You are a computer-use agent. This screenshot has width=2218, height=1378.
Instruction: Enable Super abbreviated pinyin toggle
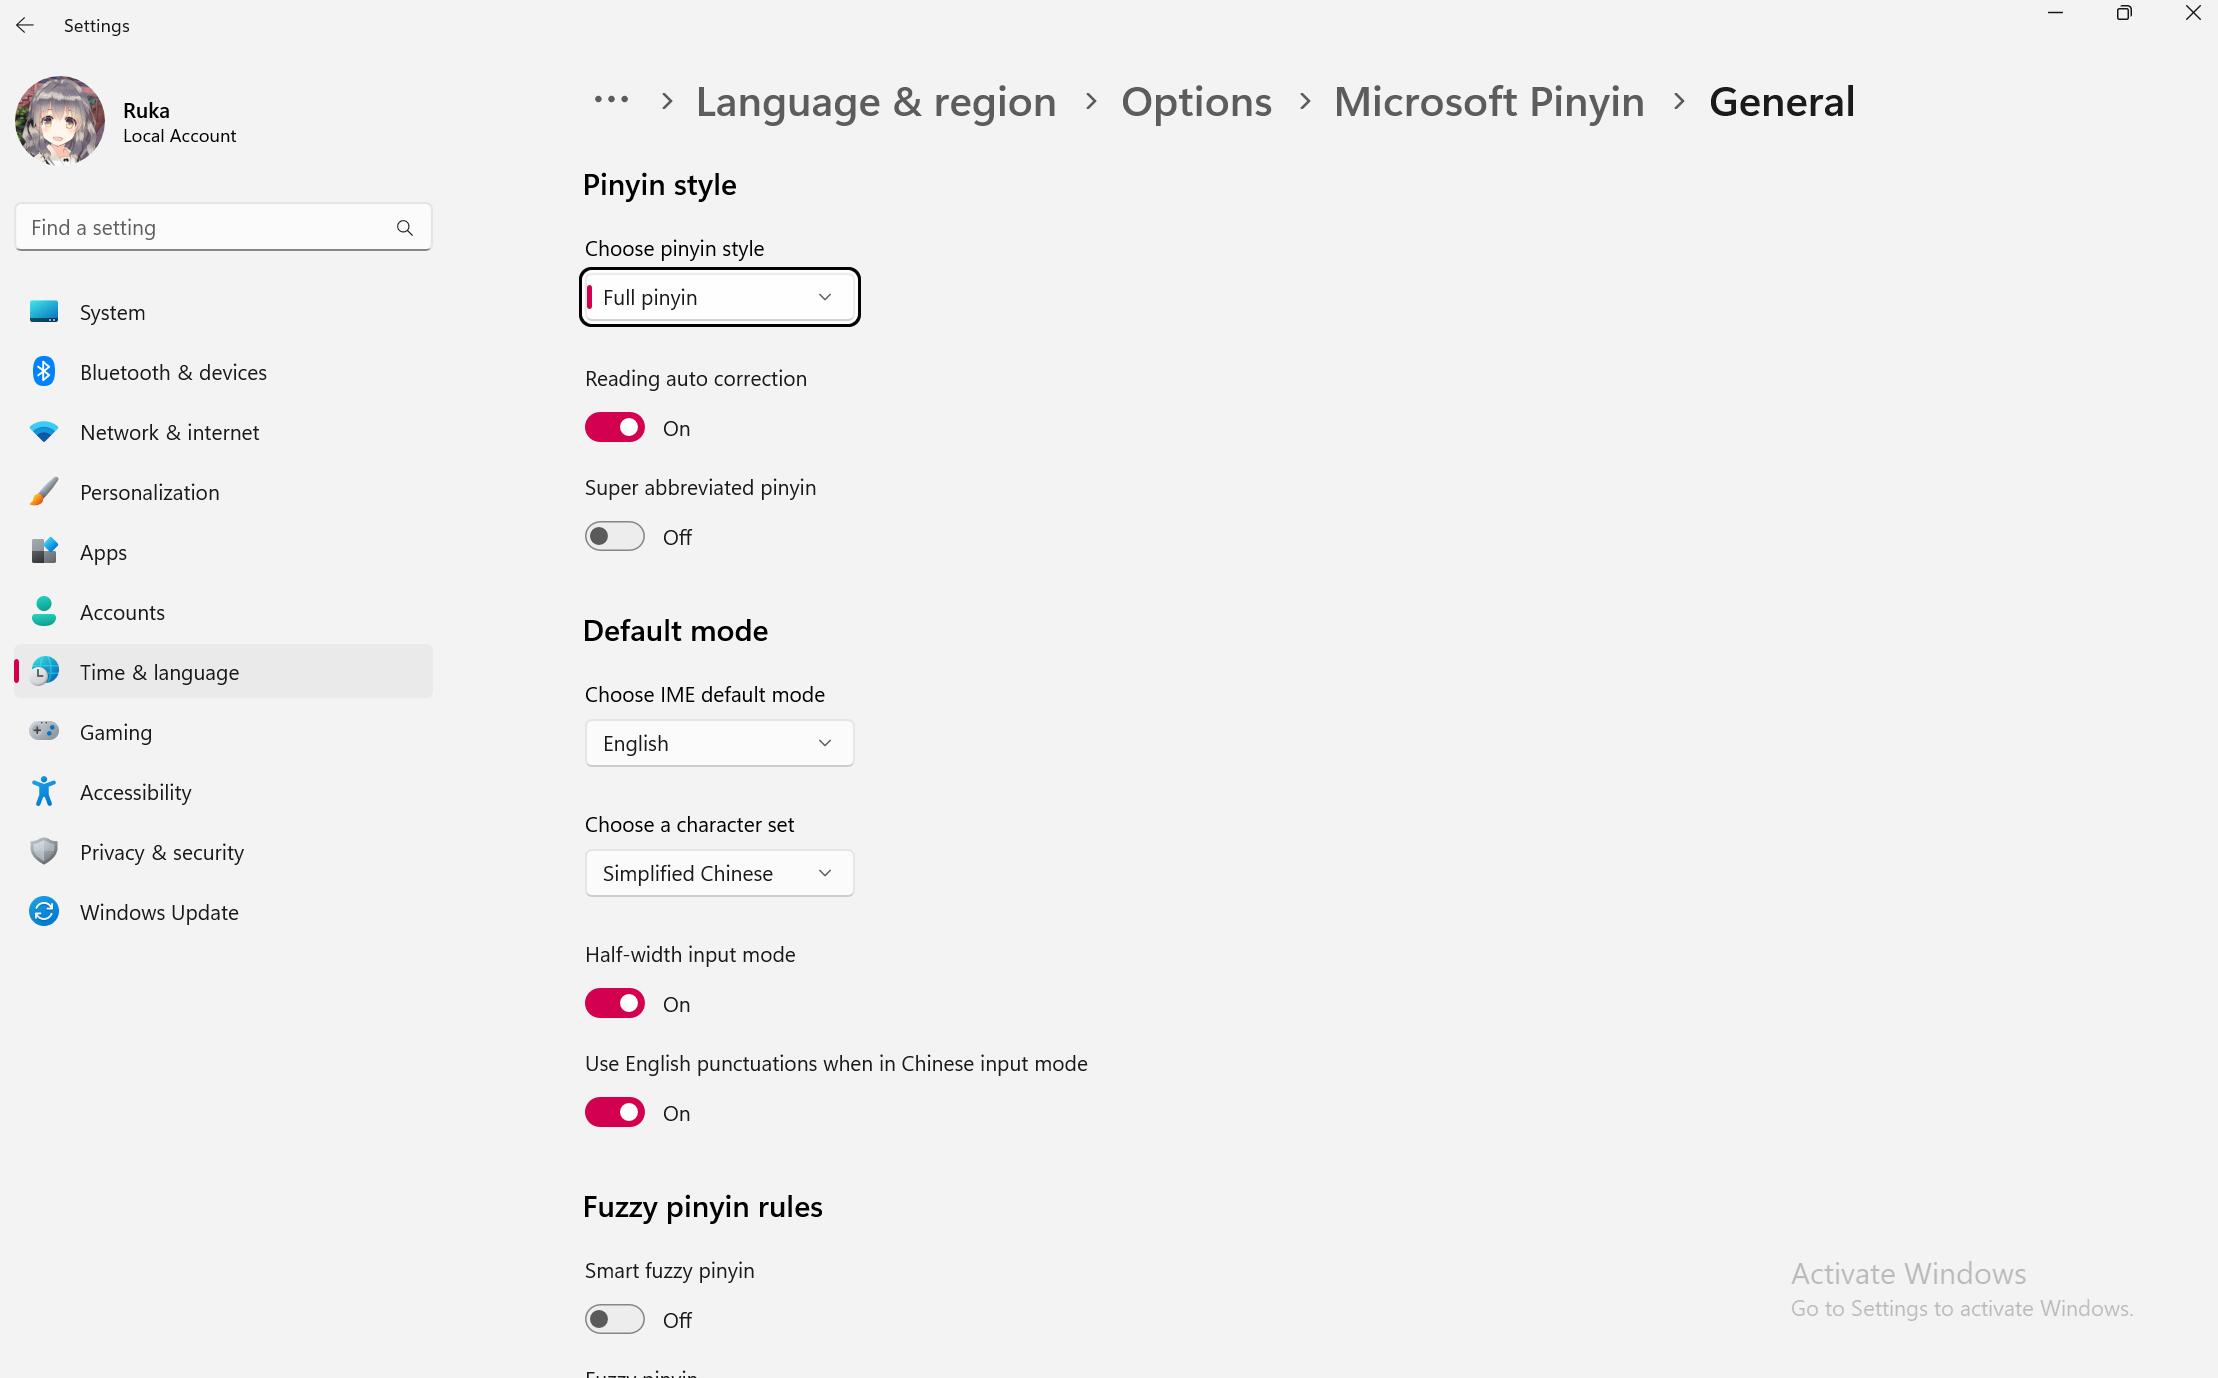click(x=615, y=537)
